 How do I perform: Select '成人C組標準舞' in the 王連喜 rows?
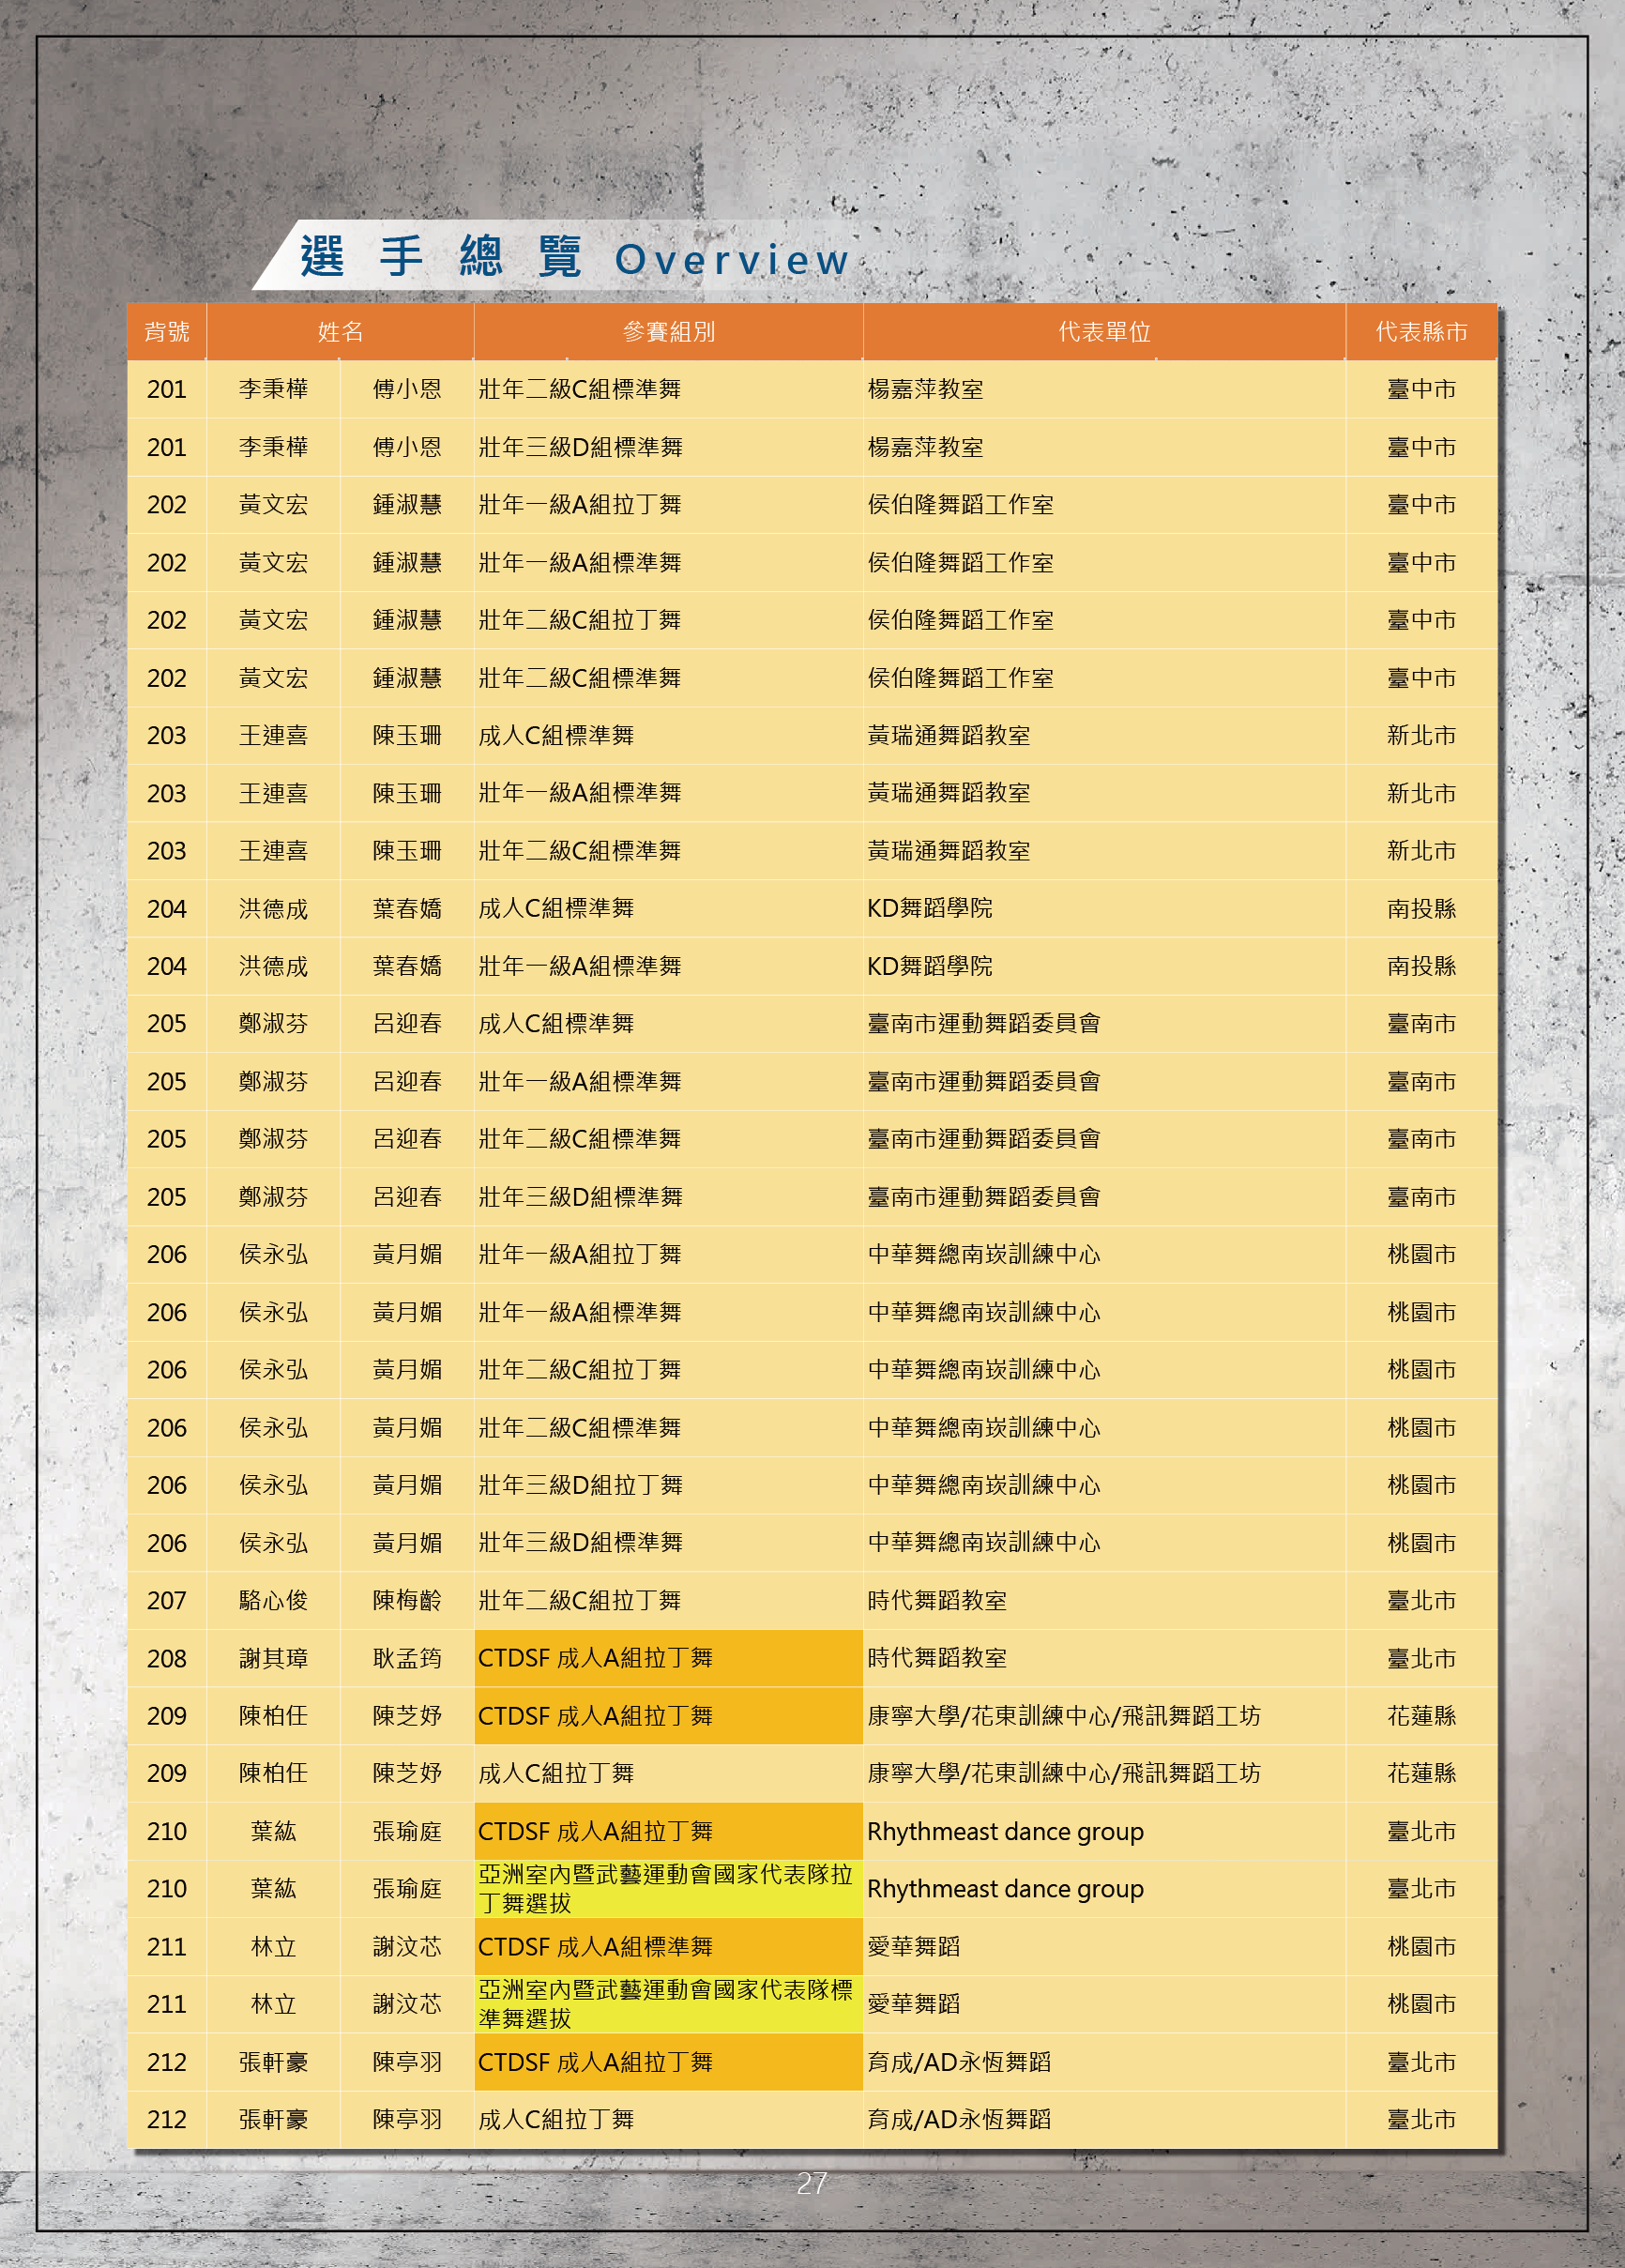pyautogui.click(x=556, y=736)
